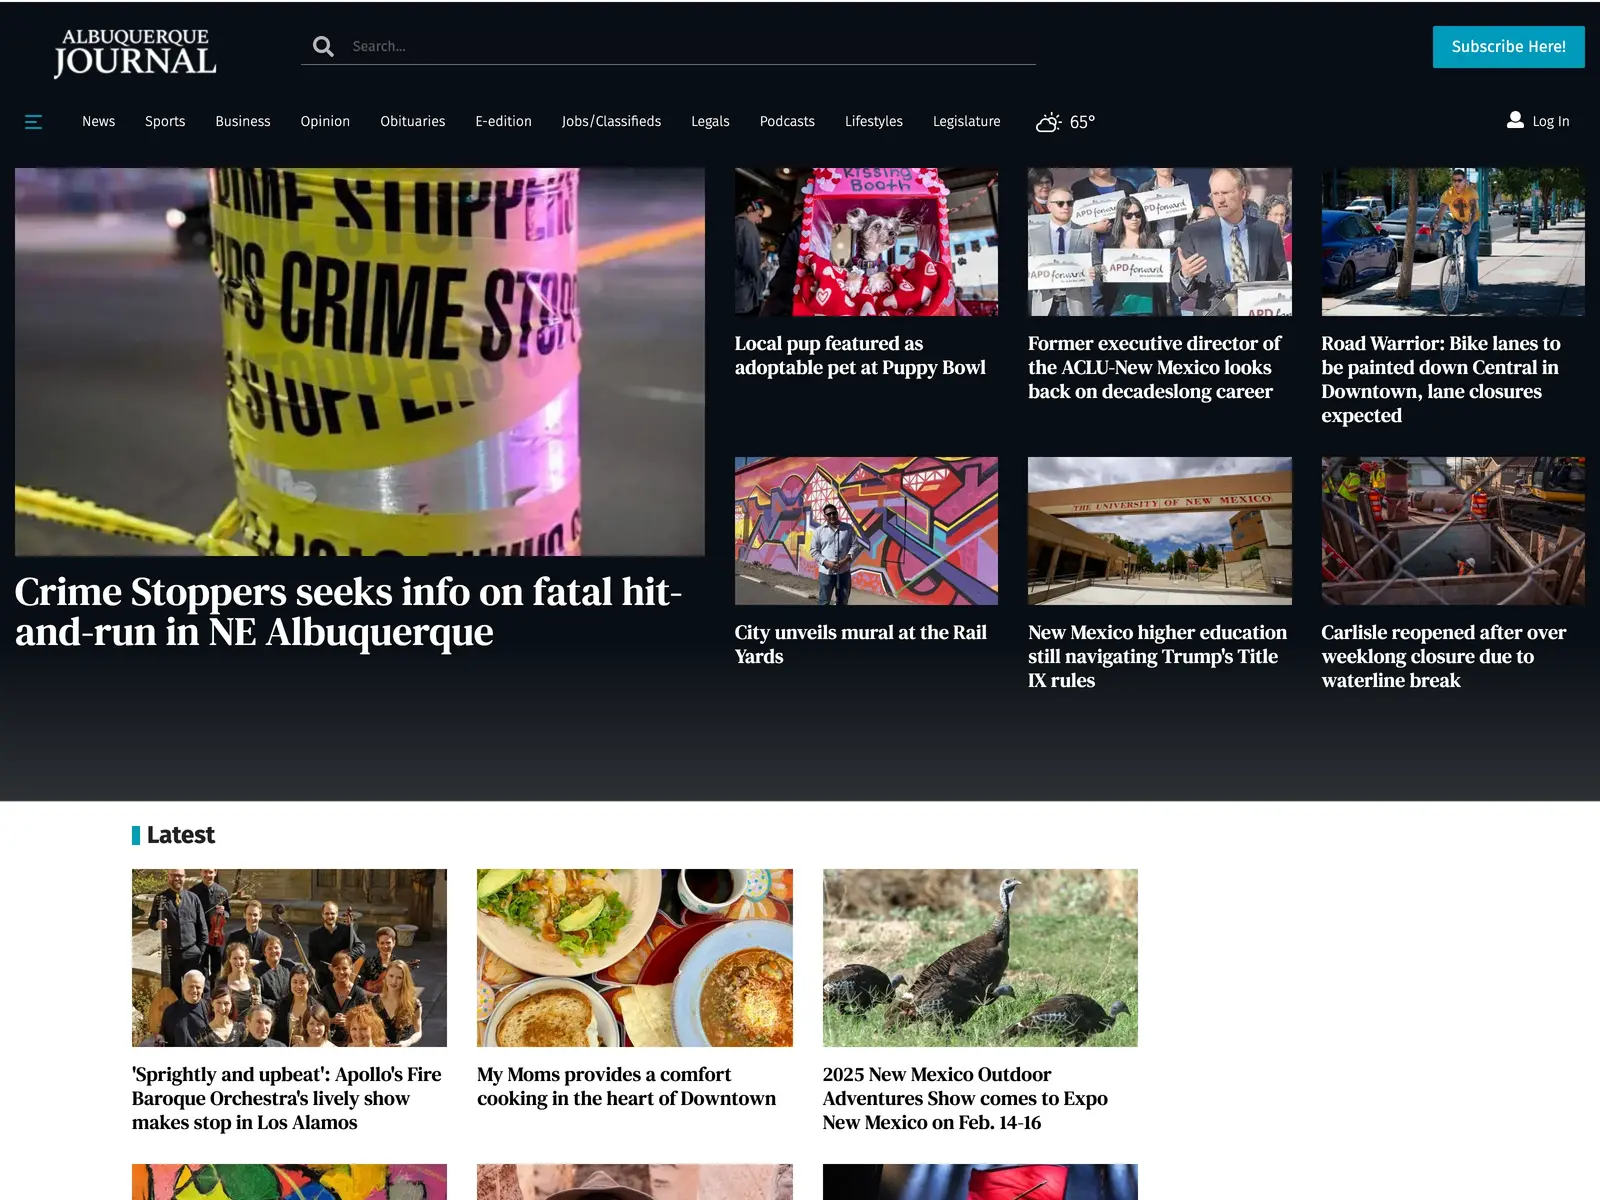Open My Moms comfort cooking headline
Image resolution: width=1600 pixels, height=1200 pixels.
click(626, 1086)
